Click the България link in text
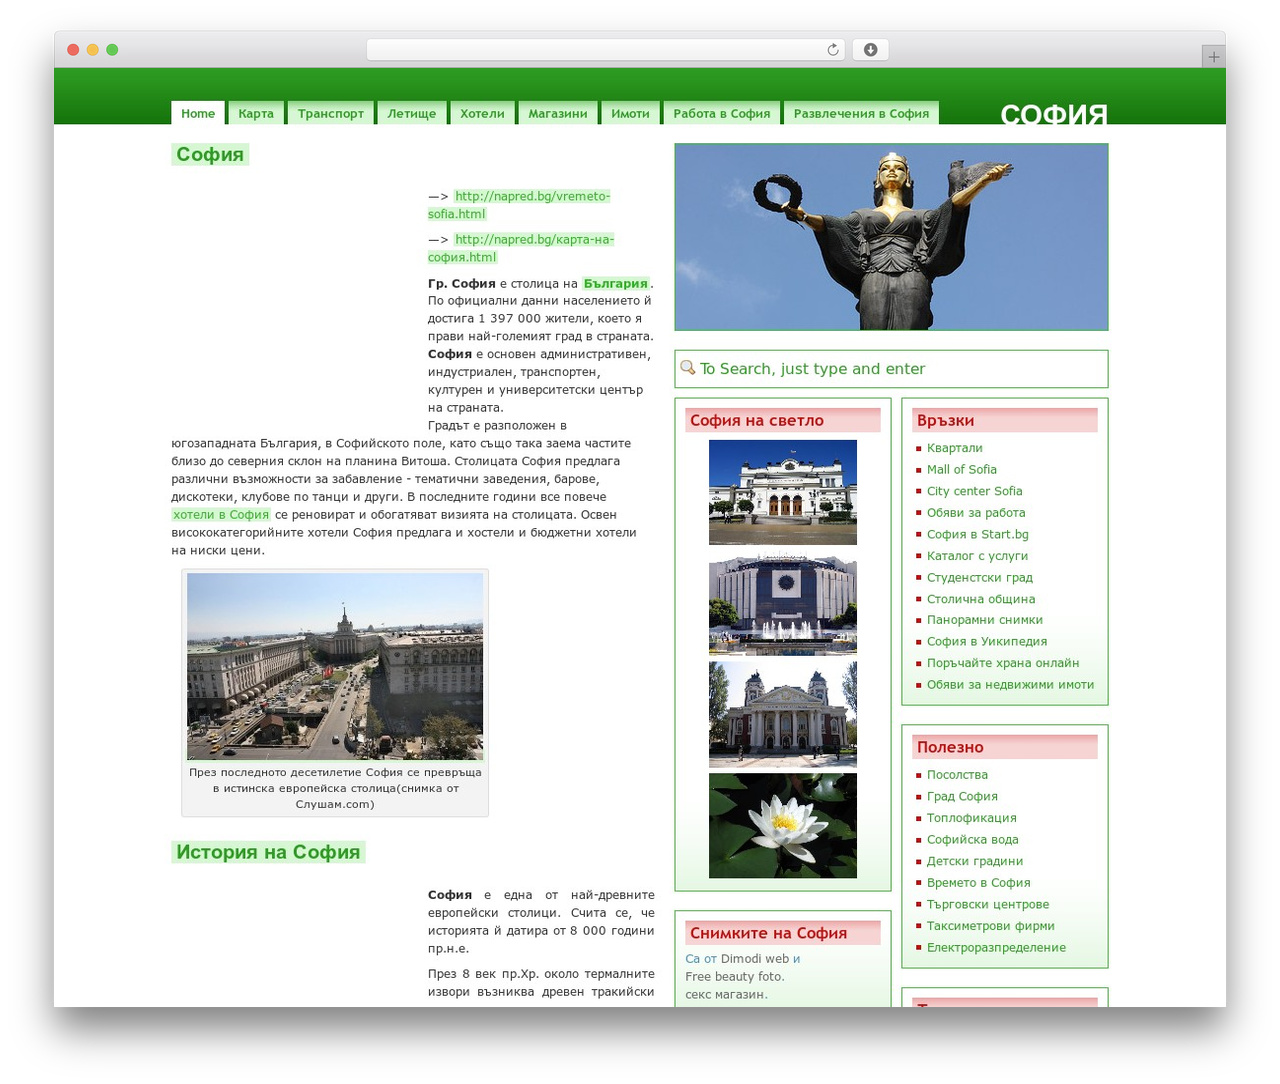Image resolution: width=1280 pixels, height=1084 pixels. click(x=616, y=283)
